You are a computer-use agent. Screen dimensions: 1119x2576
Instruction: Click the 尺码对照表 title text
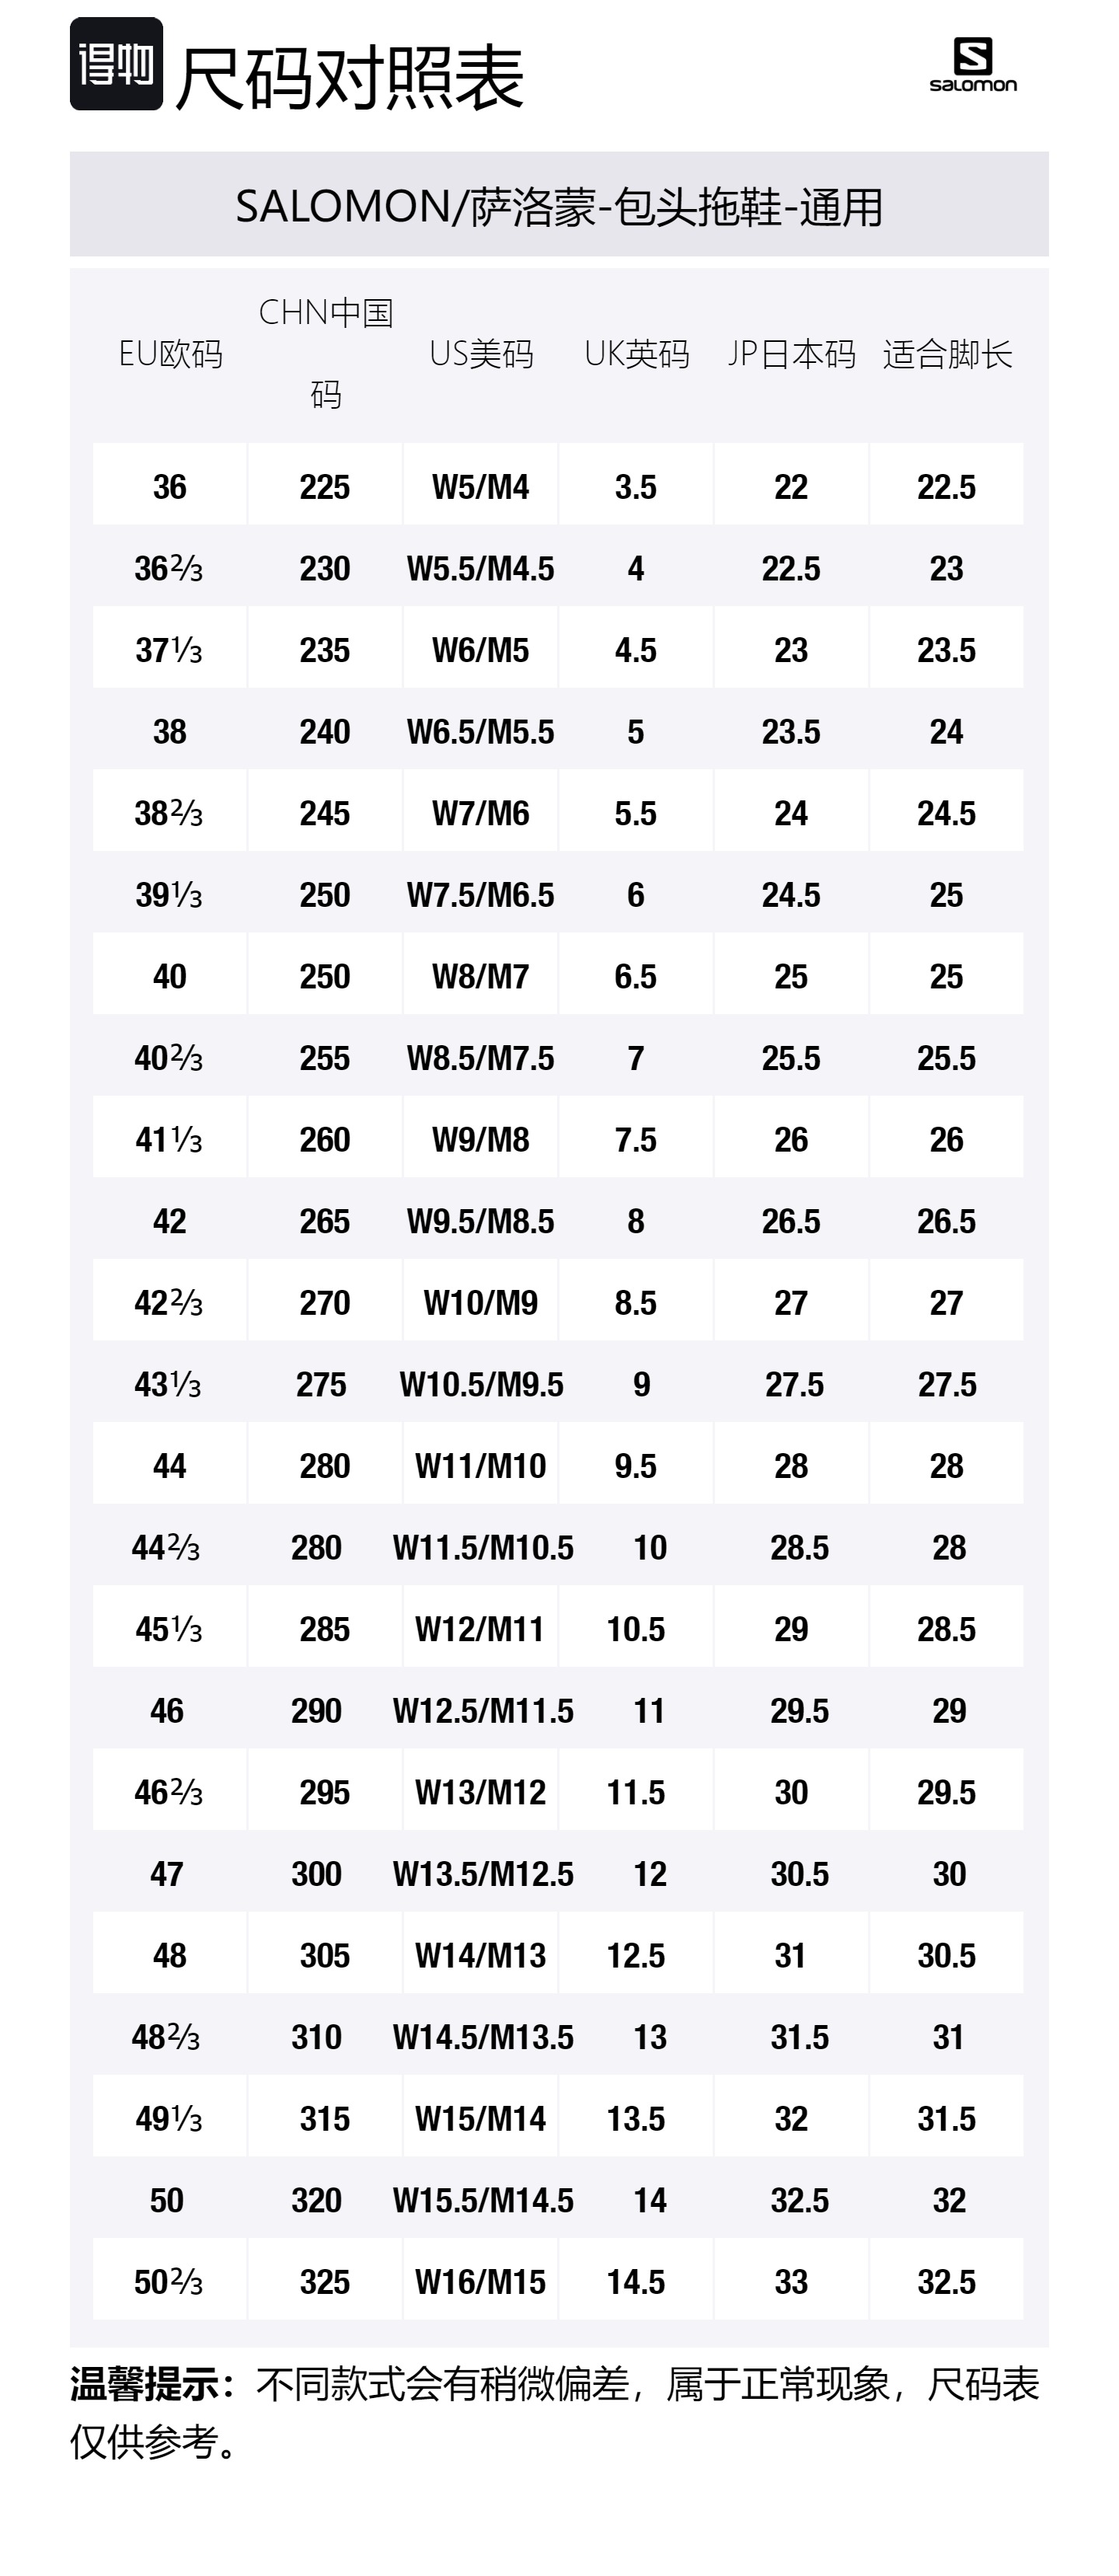(x=350, y=77)
